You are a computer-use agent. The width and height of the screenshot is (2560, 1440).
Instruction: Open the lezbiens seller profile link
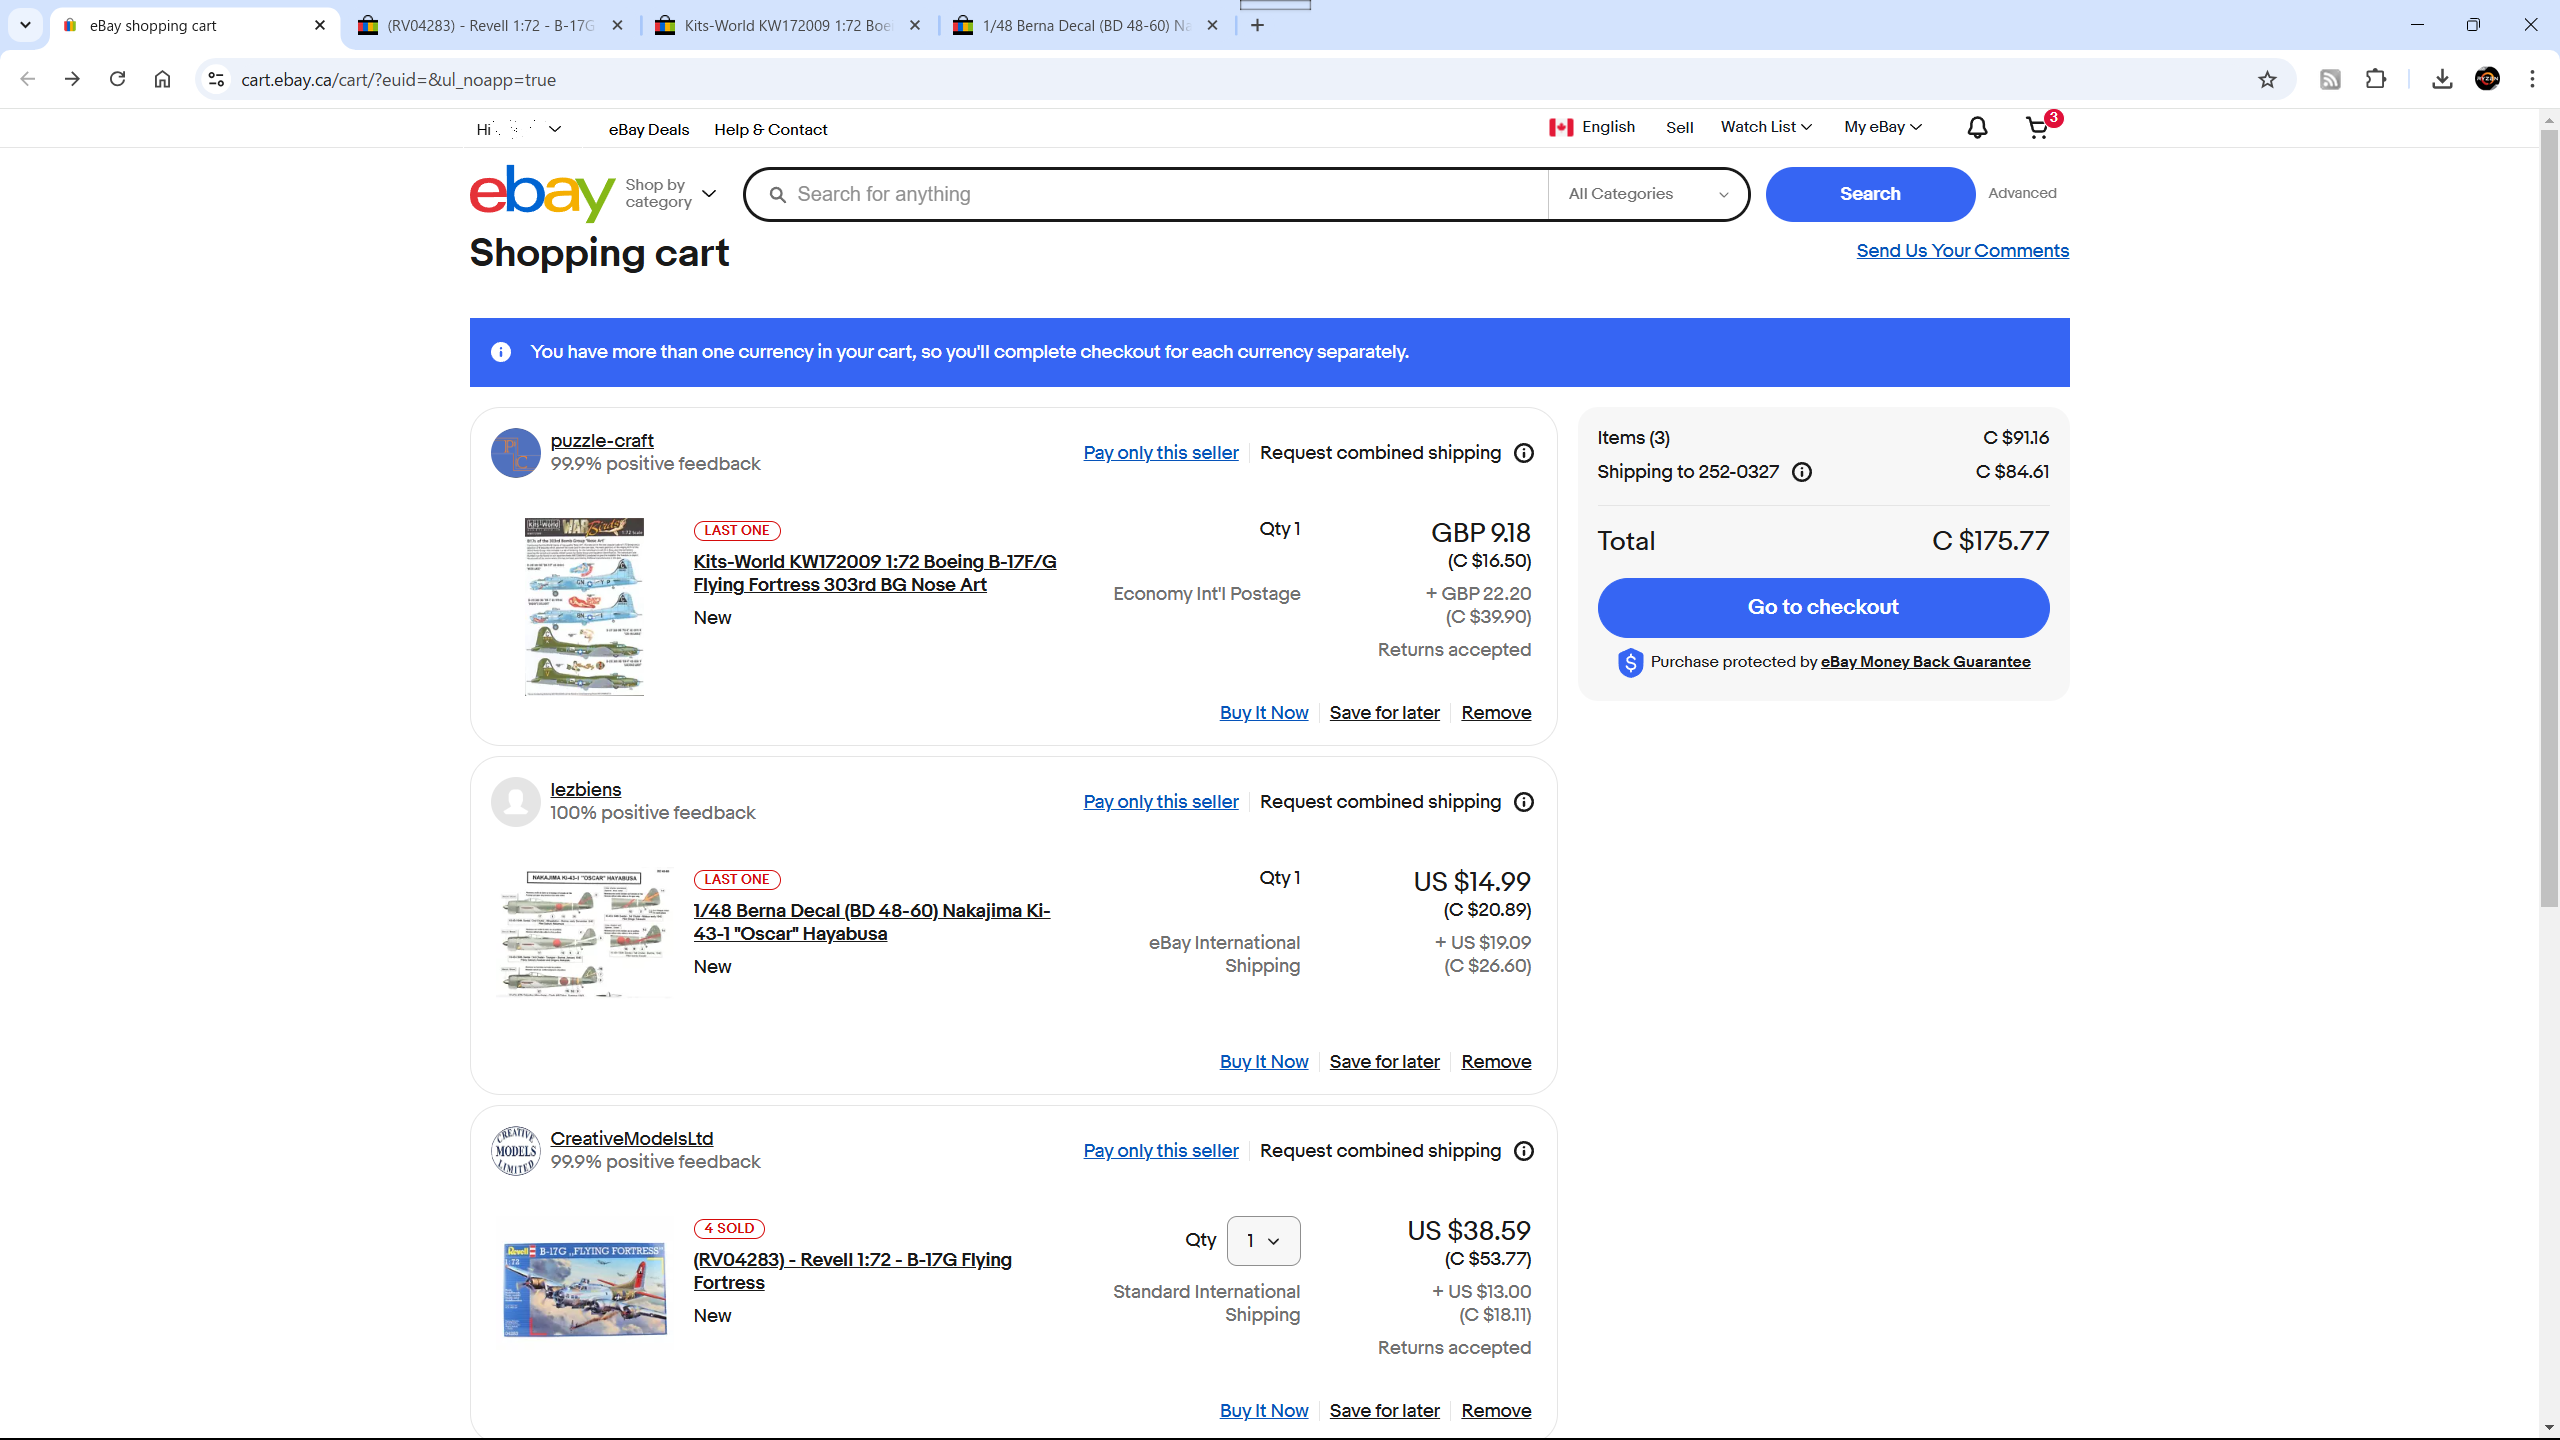click(586, 790)
